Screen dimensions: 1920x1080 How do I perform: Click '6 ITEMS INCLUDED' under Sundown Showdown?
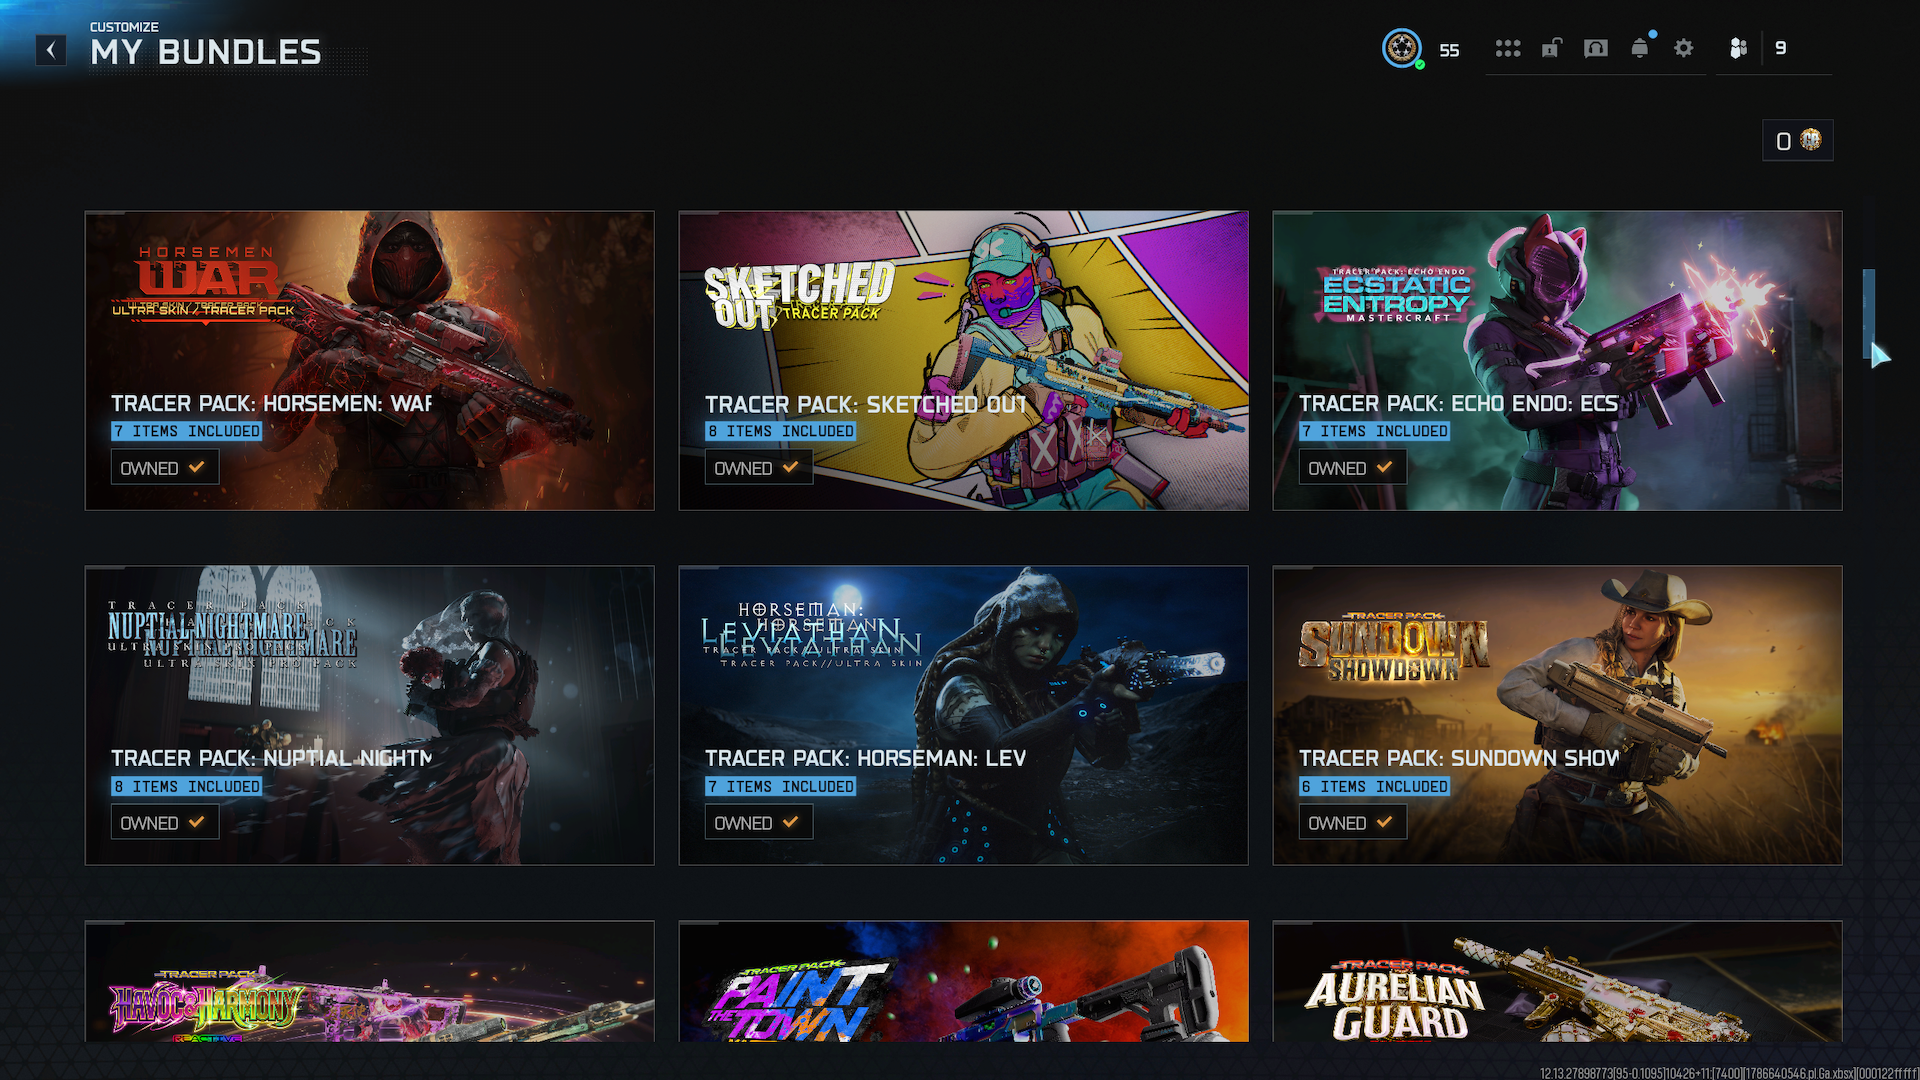point(1375,787)
